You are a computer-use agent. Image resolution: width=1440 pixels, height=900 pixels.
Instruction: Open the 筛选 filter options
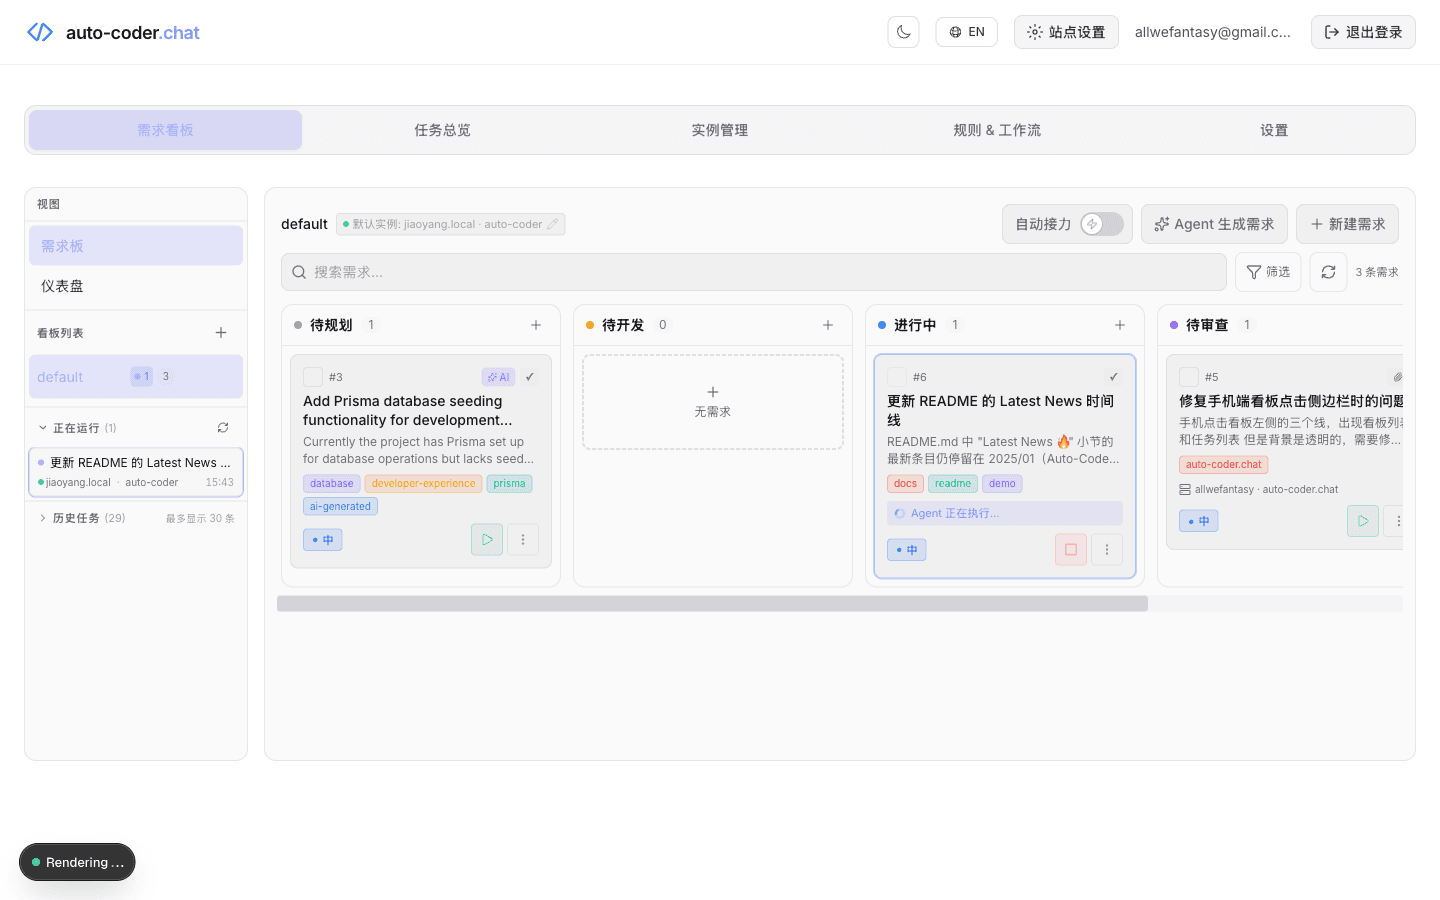(x=1267, y=271)
